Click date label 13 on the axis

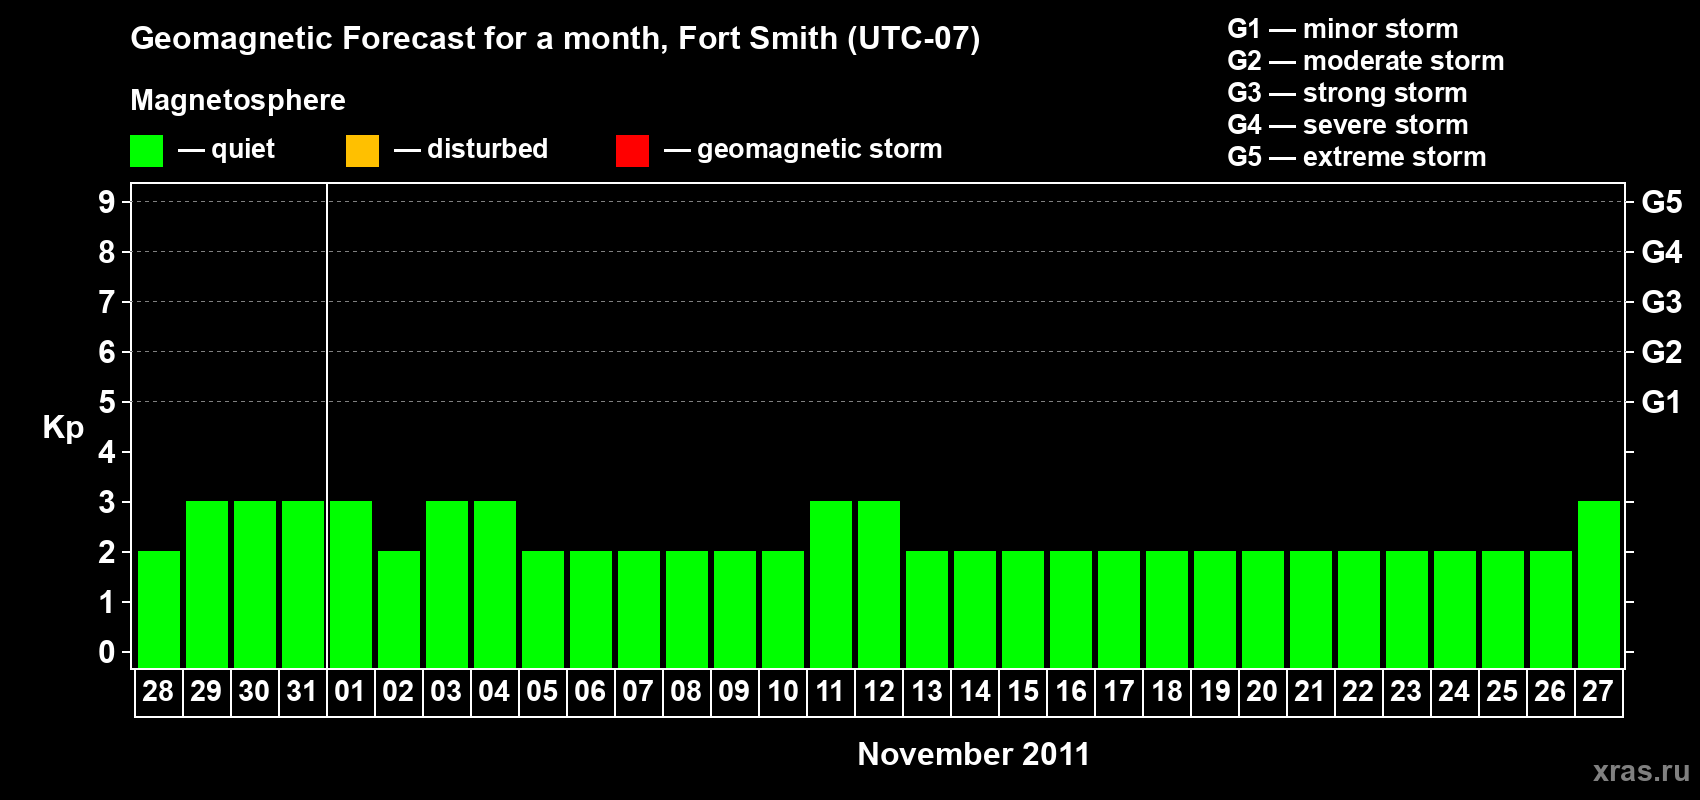point(926,692)
